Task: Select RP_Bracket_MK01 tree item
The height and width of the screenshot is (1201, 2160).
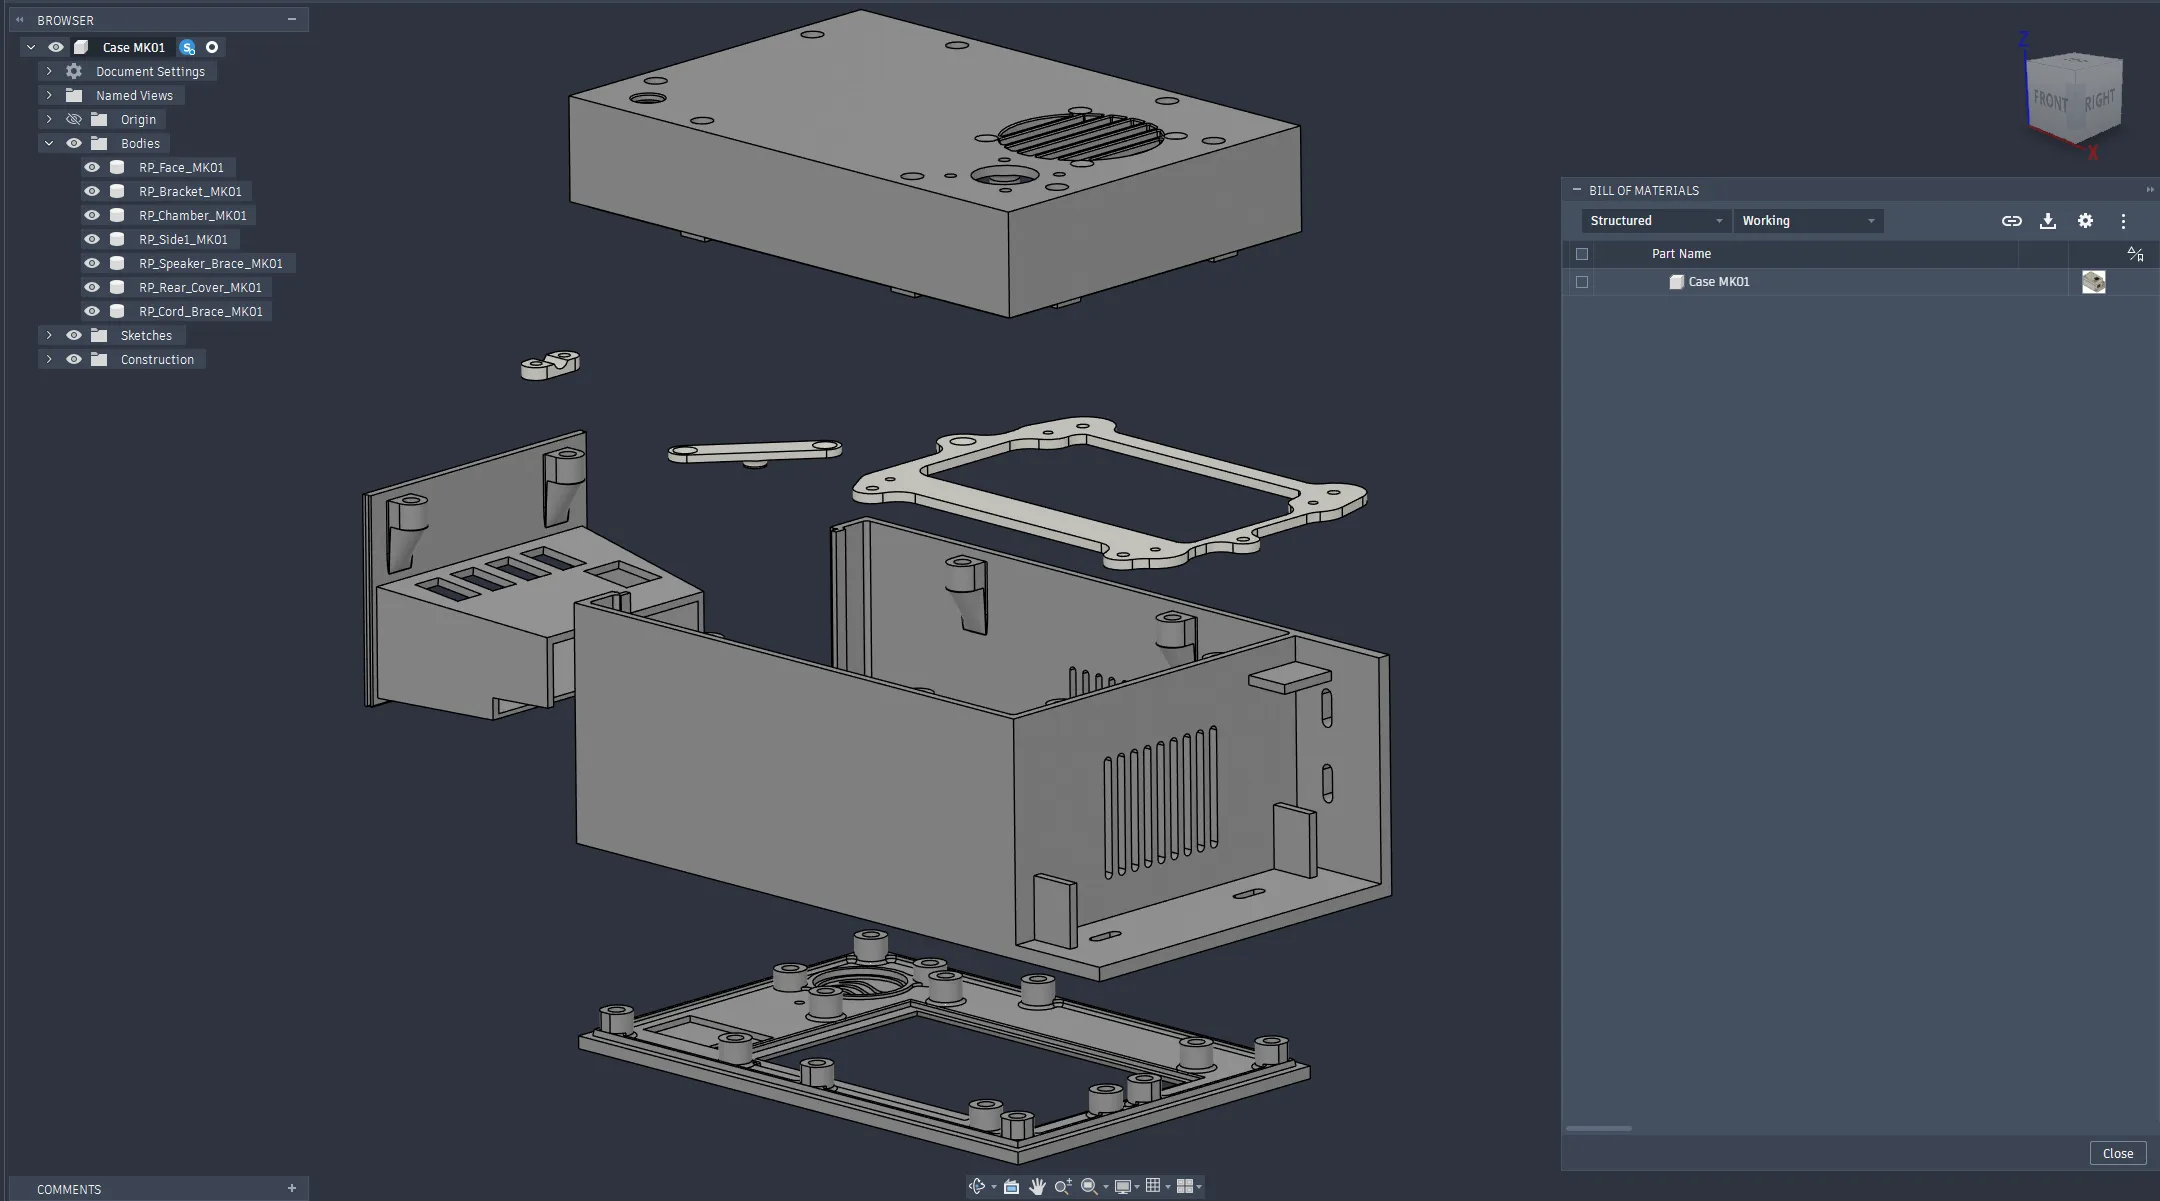Action: [190, 191]
